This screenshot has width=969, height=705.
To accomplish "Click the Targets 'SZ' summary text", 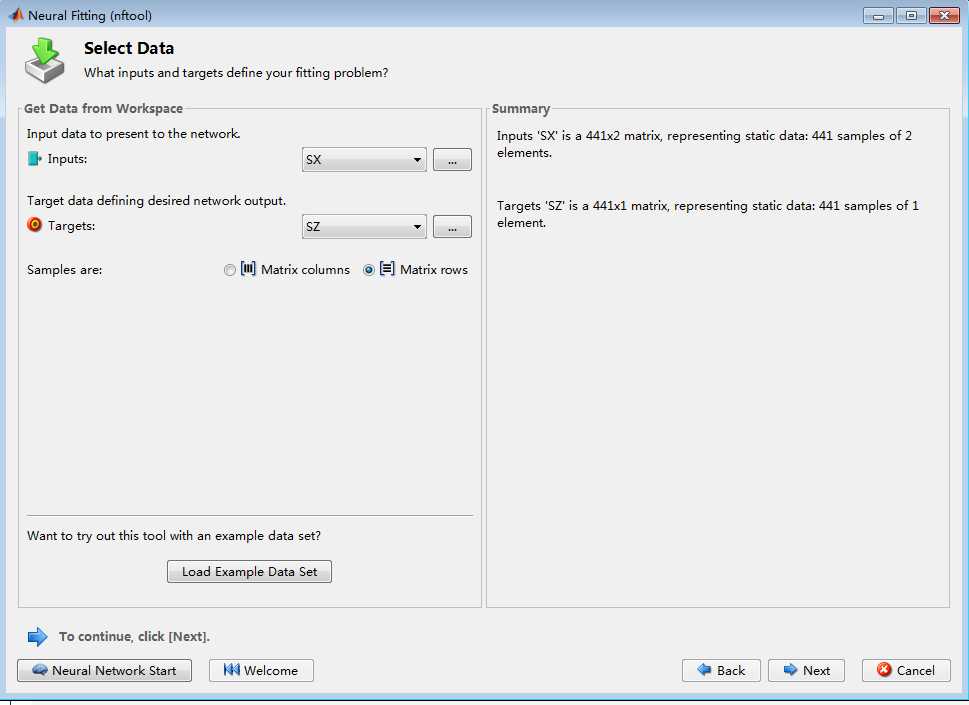I will (708, 214).
